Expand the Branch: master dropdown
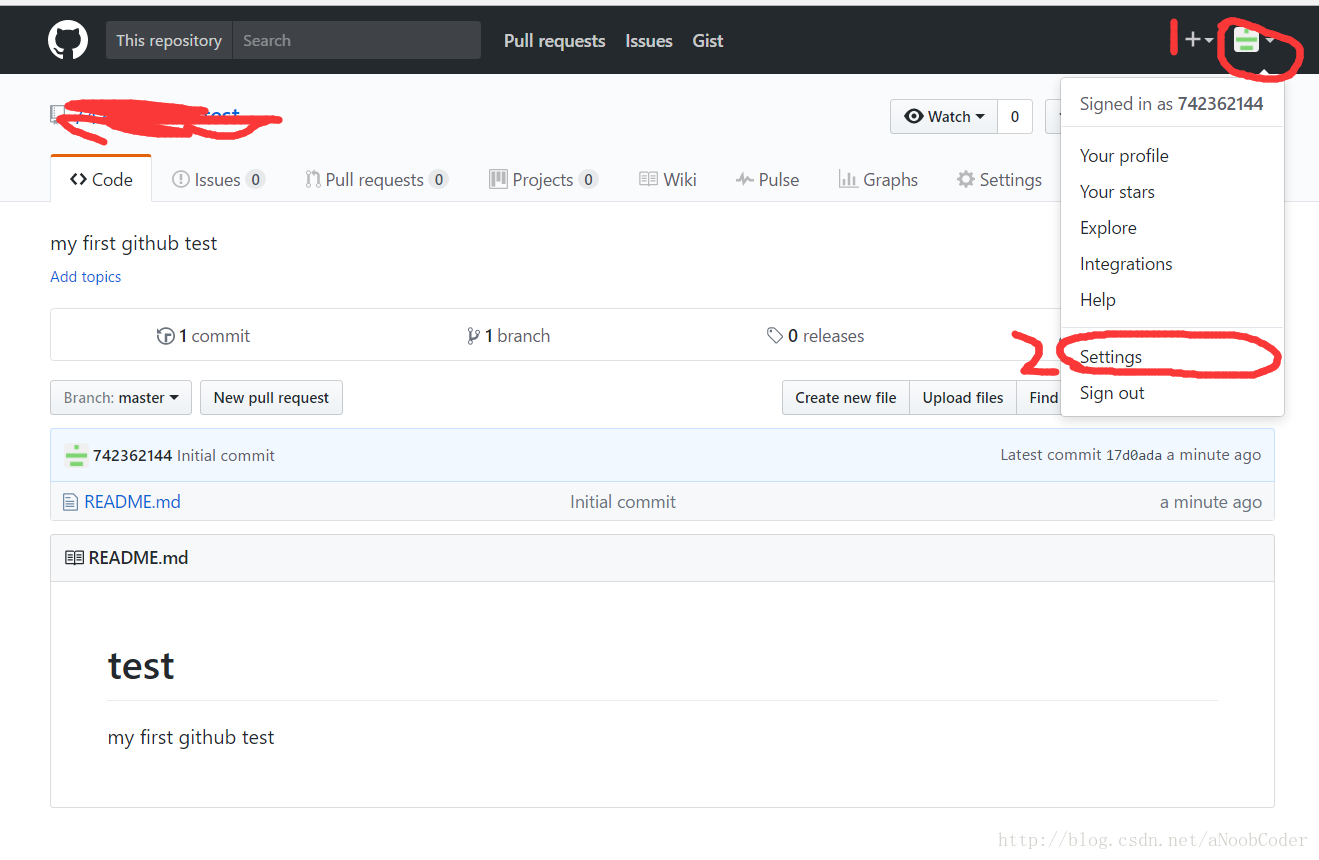1319x860 pixels. click(x=121, y=398)
